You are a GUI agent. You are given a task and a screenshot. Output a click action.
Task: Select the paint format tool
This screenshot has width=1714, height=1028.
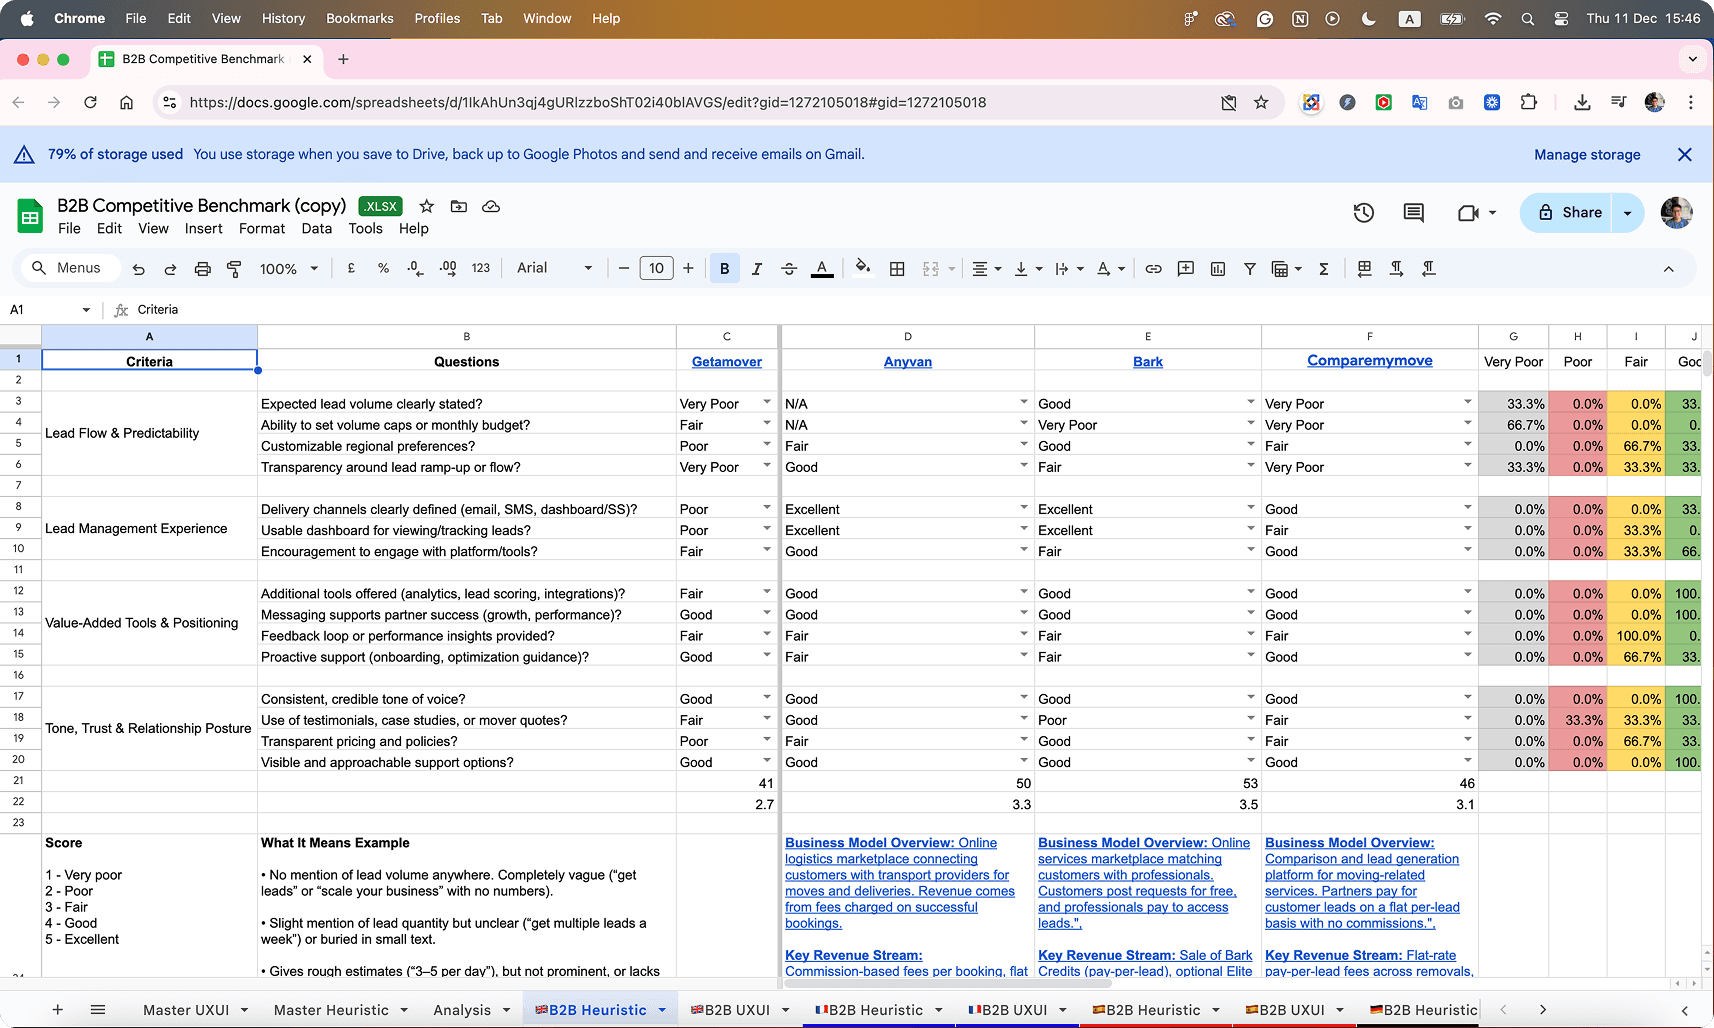234,269
